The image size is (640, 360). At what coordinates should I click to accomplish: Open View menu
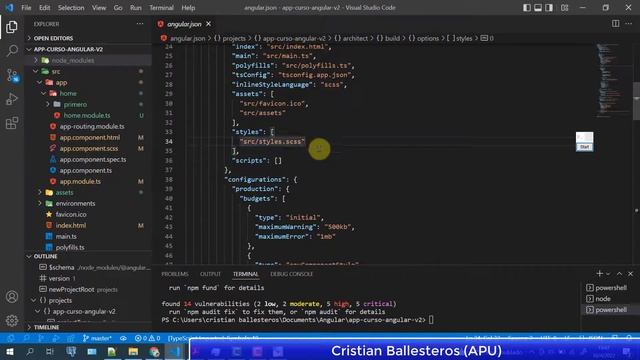99,8
